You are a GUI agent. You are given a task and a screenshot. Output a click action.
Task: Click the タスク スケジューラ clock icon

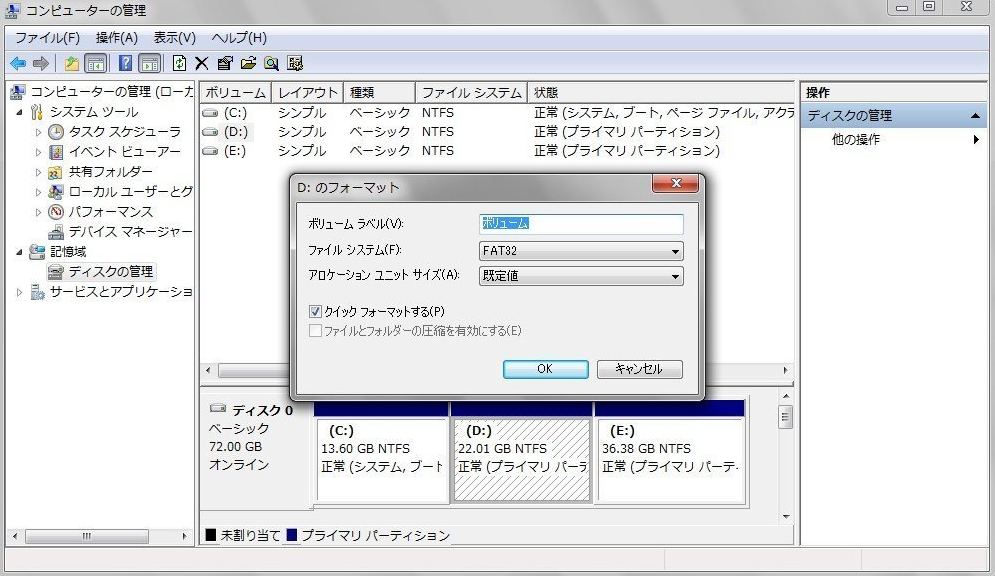[x=56, y=132]
